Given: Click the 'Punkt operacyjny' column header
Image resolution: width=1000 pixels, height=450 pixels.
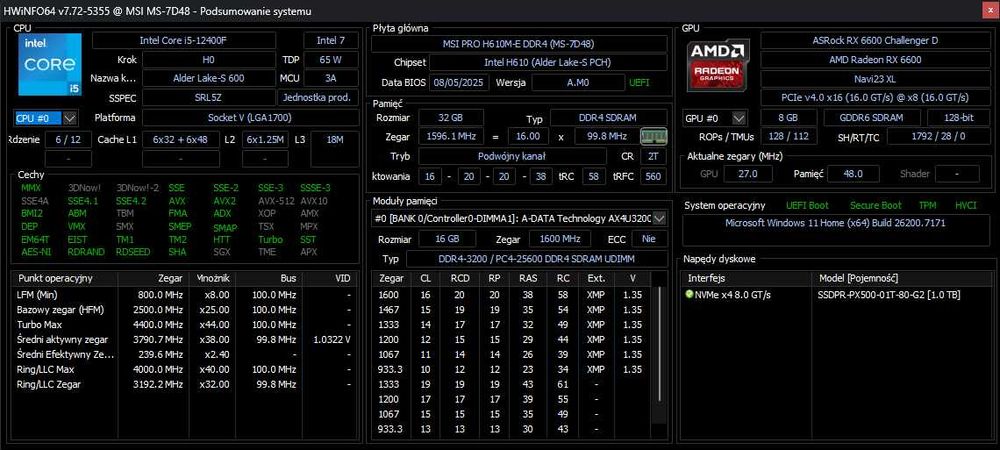Looking at the screenshot, I should coord(64,279).
